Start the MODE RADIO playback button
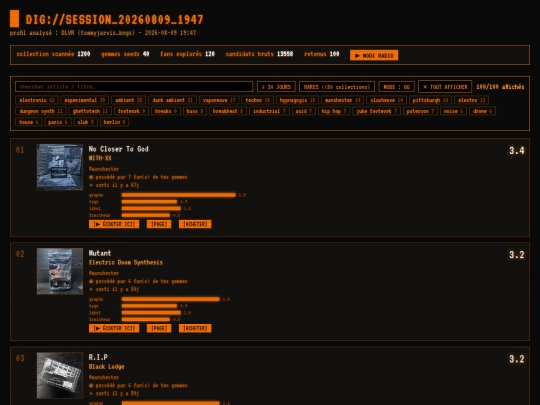The width and height of the screenshot is (540, 405). (x=374, y=55)
